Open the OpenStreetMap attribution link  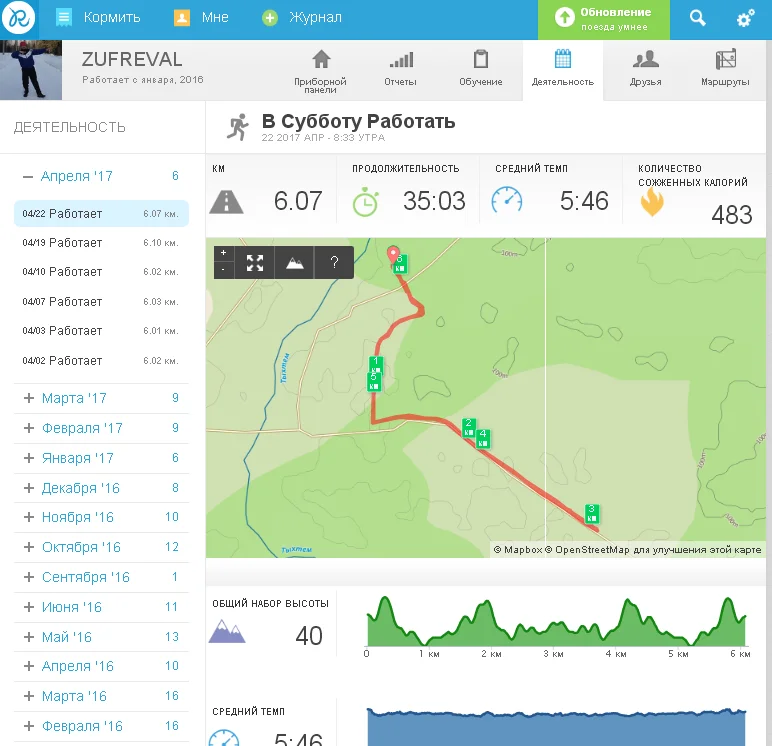(x=587, y=550)
